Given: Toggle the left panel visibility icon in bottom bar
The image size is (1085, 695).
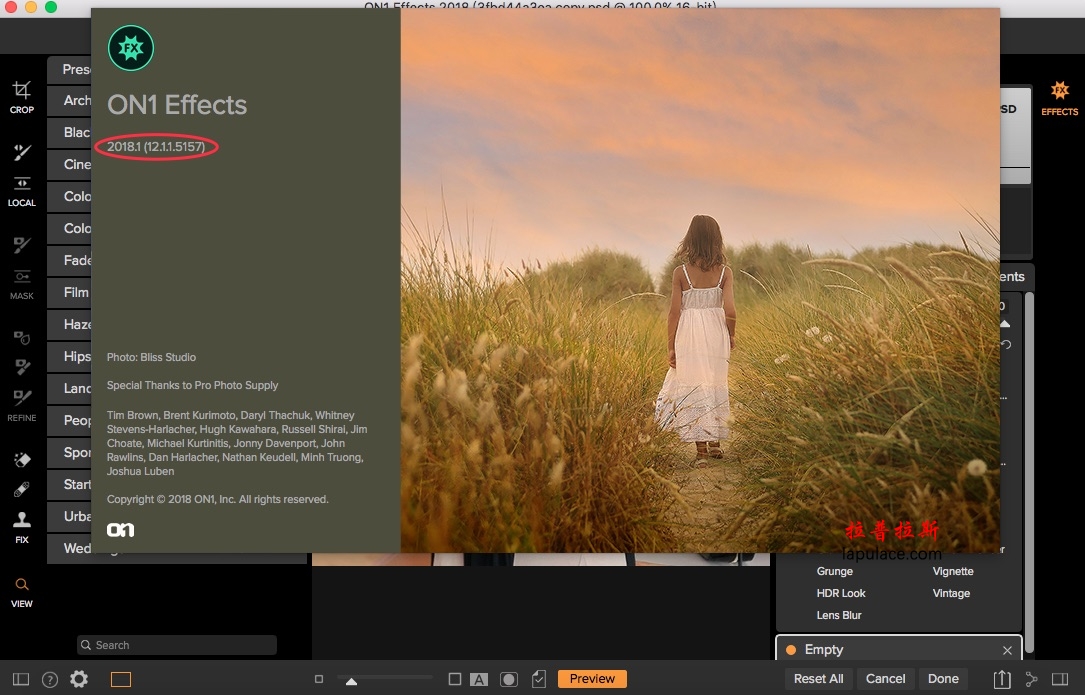Looking at the screenshot, I should click(x=21, y=679).
